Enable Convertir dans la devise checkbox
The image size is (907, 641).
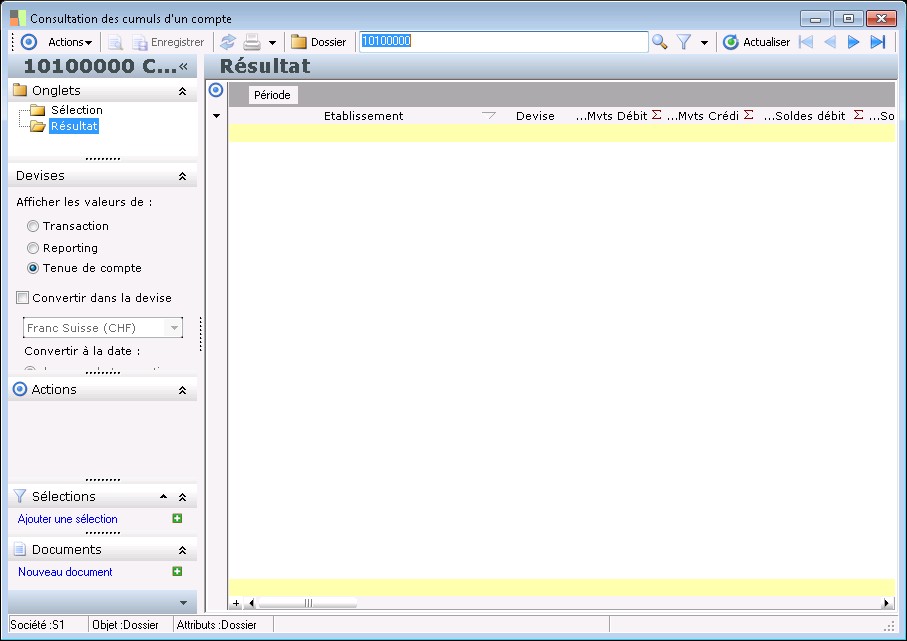click(x=22, y=298)
